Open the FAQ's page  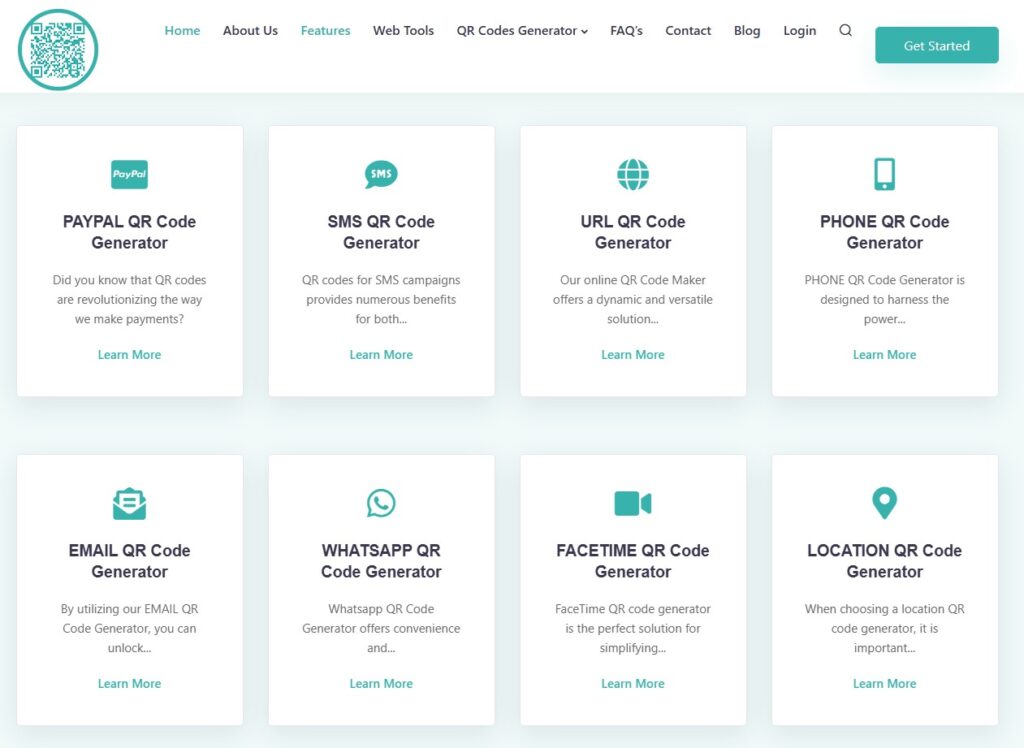(626, 31)
